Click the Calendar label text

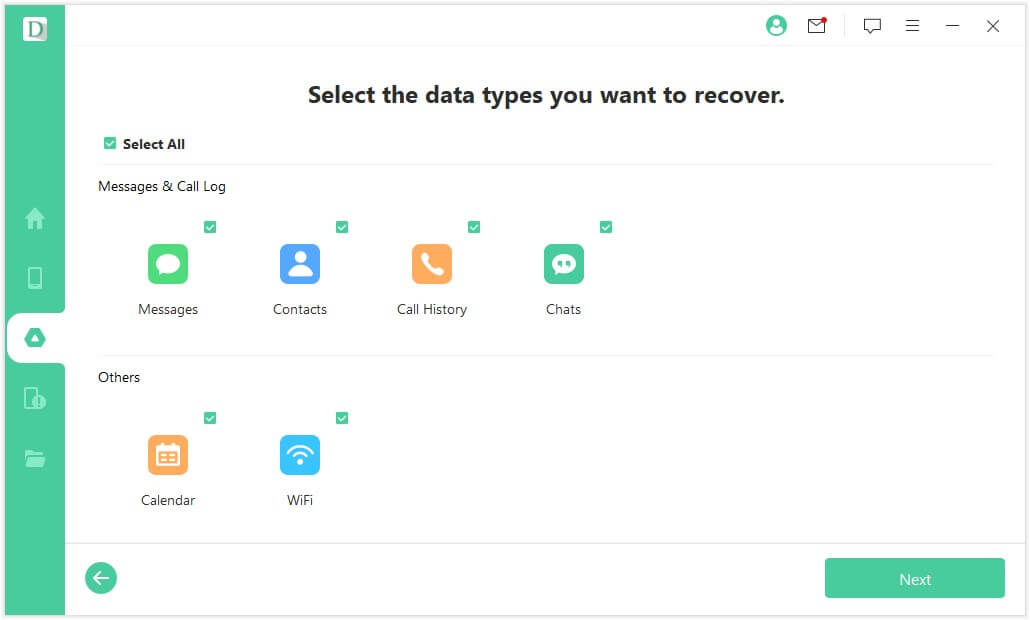pos(168,500)
